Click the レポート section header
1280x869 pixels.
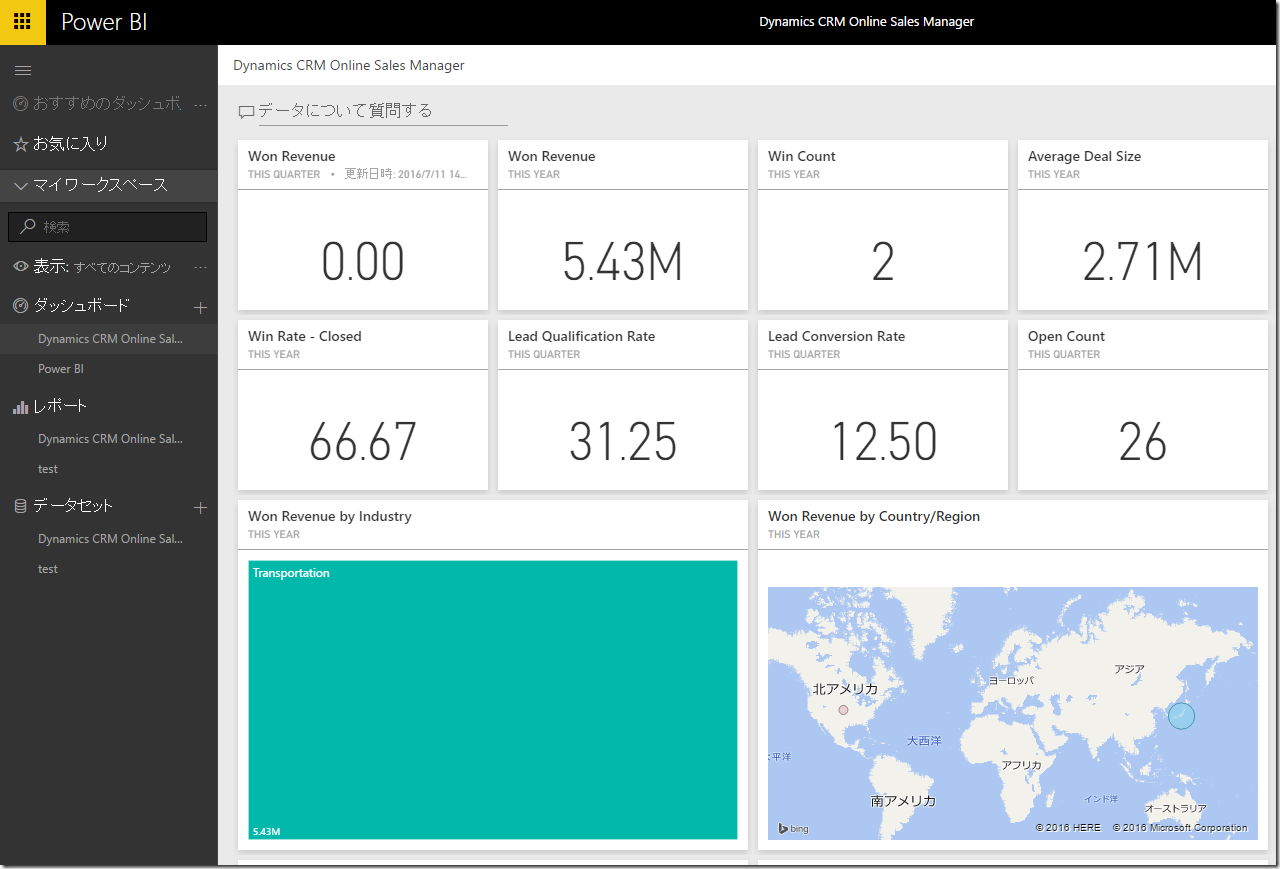(x=61, y=406)
